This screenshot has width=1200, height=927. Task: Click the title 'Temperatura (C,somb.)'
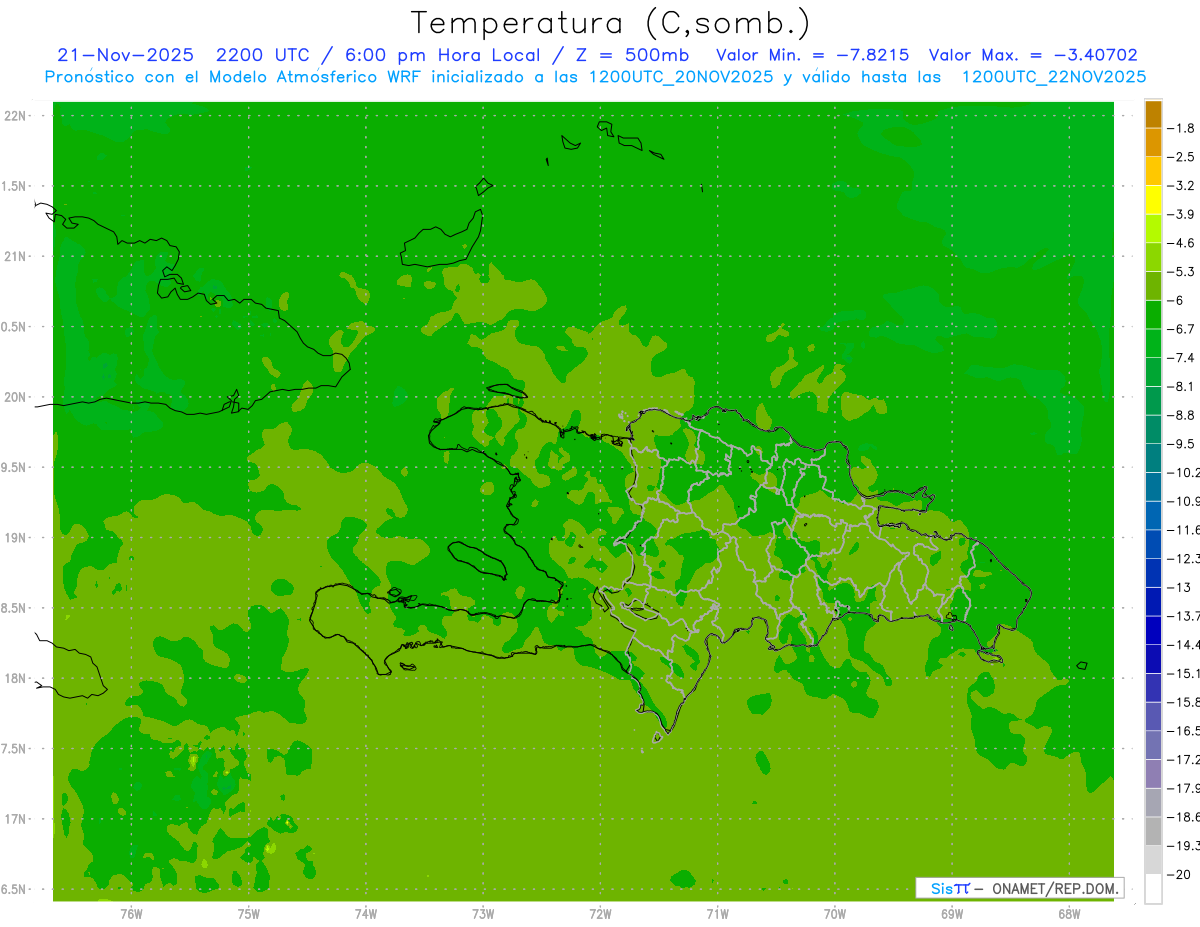point(610,23)
